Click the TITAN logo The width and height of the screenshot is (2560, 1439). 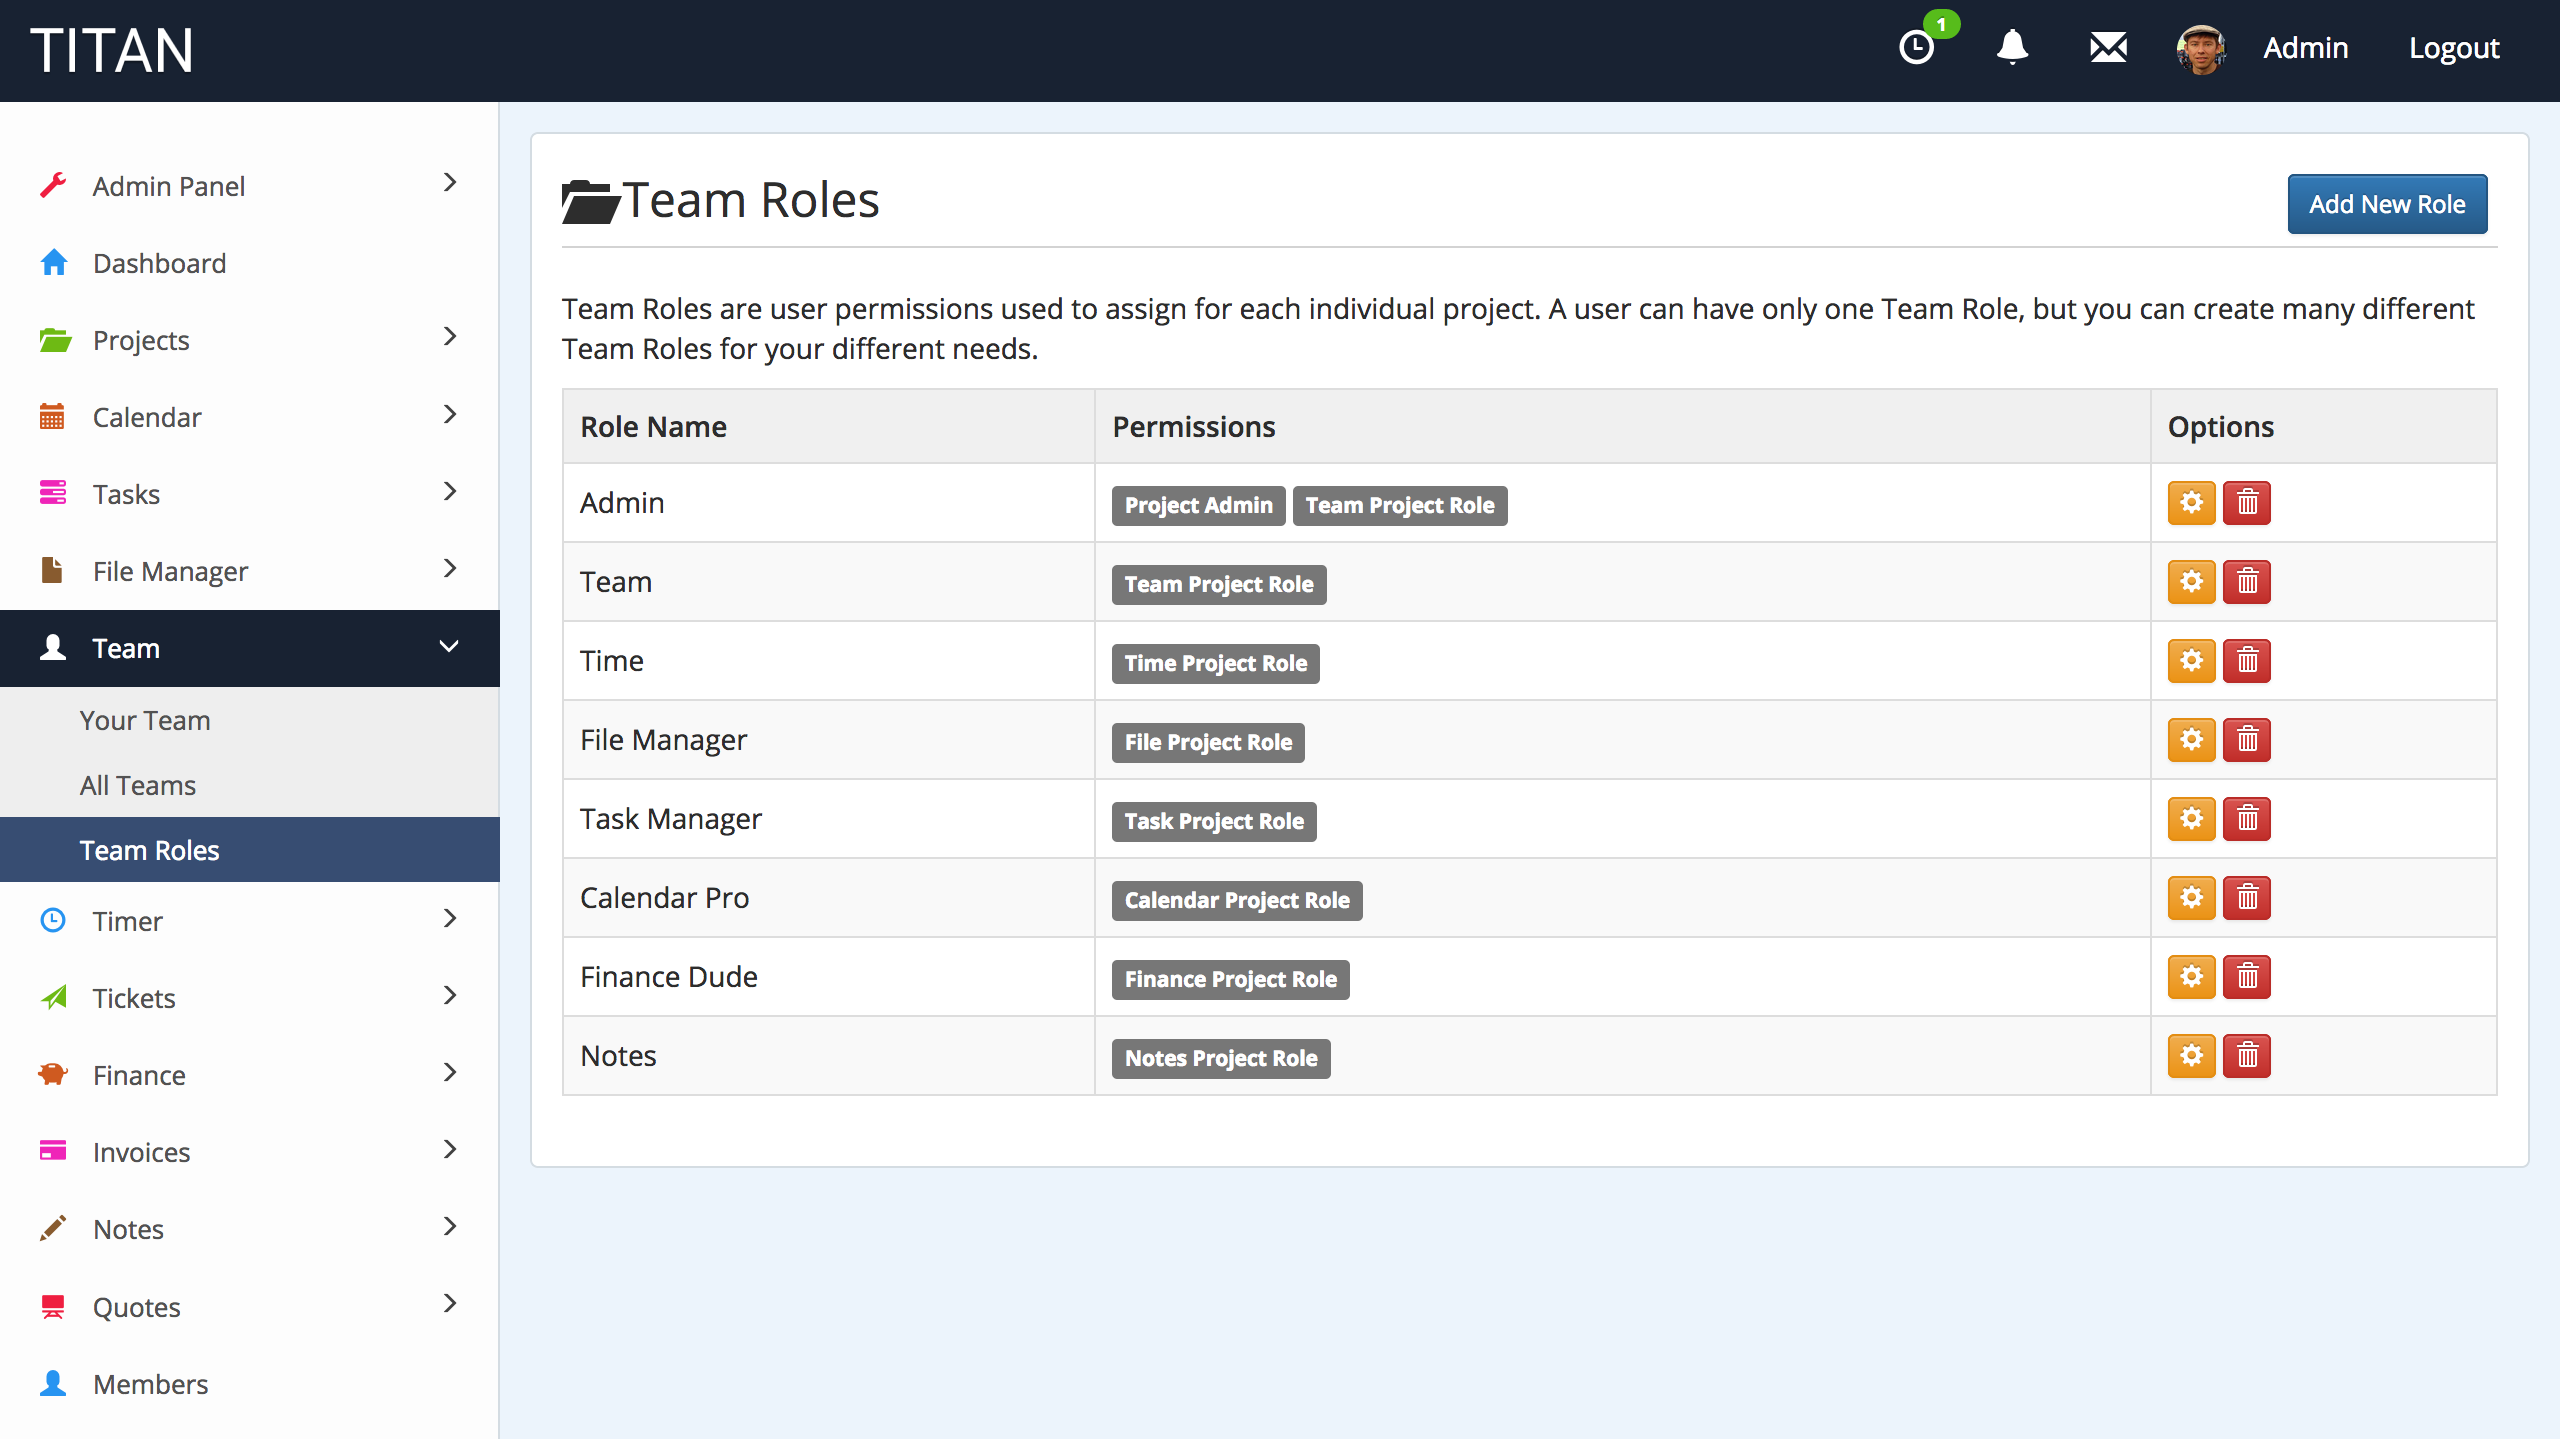[x=112, y=50]
